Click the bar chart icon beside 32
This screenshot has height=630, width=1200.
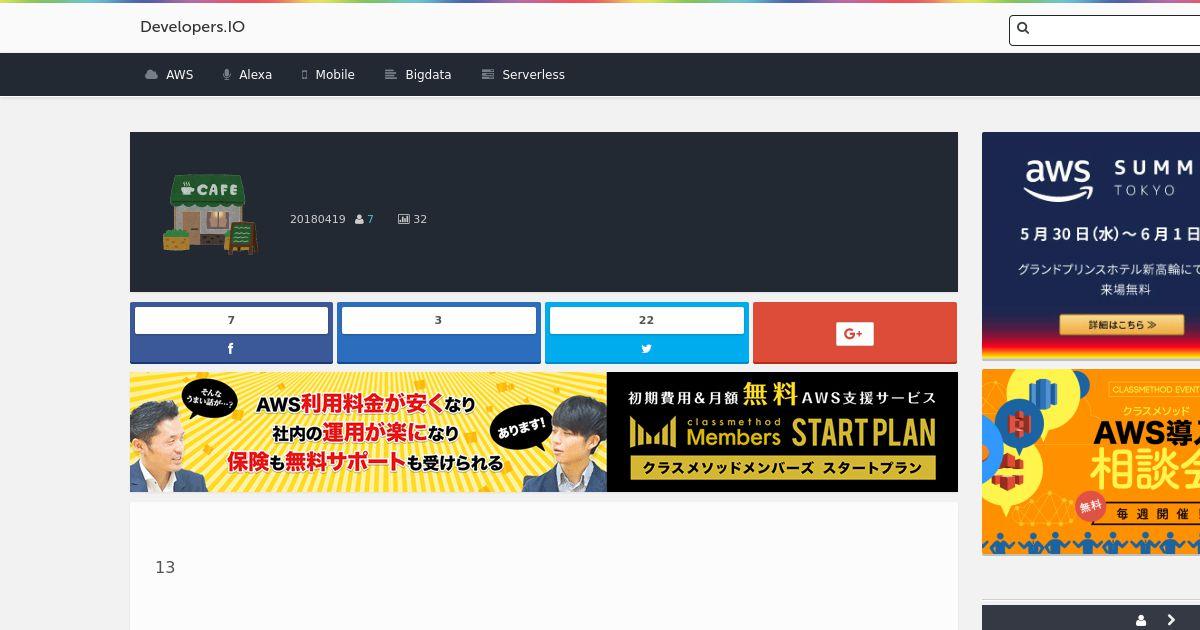point(403,219)
